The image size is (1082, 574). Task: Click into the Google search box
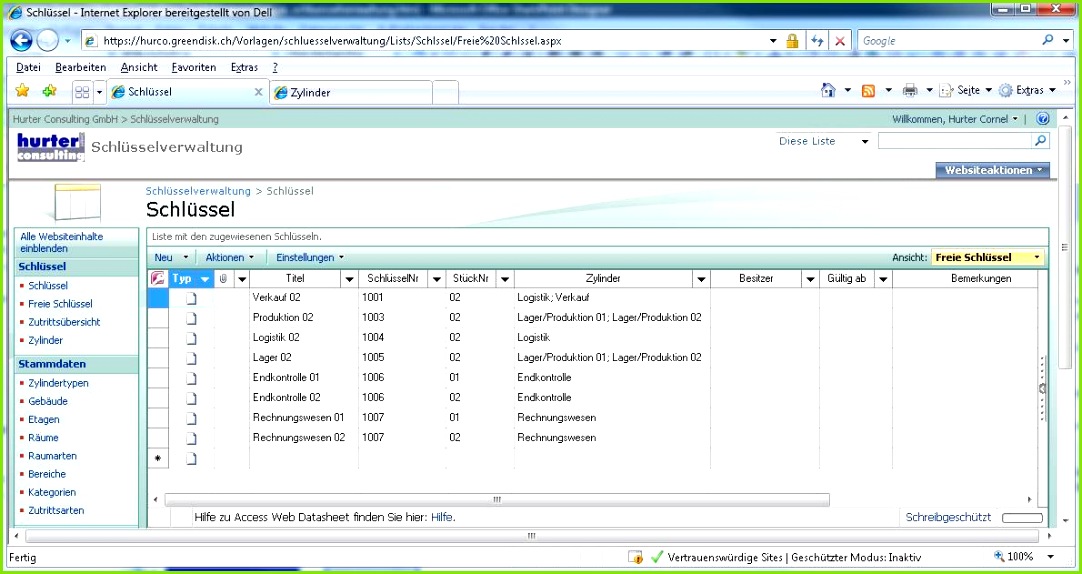click(945, 41)
